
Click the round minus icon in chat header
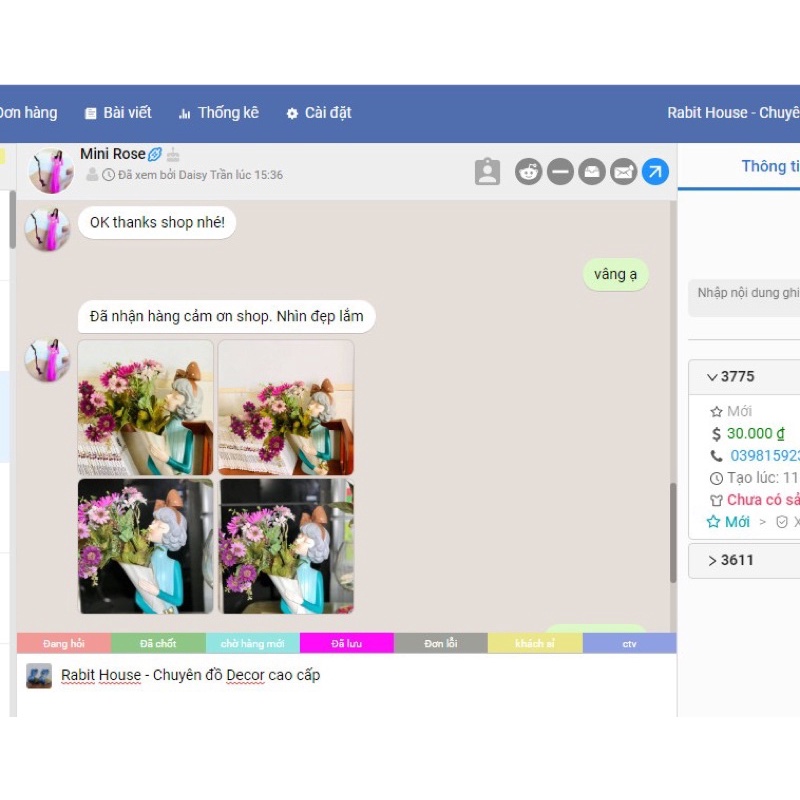560,172
